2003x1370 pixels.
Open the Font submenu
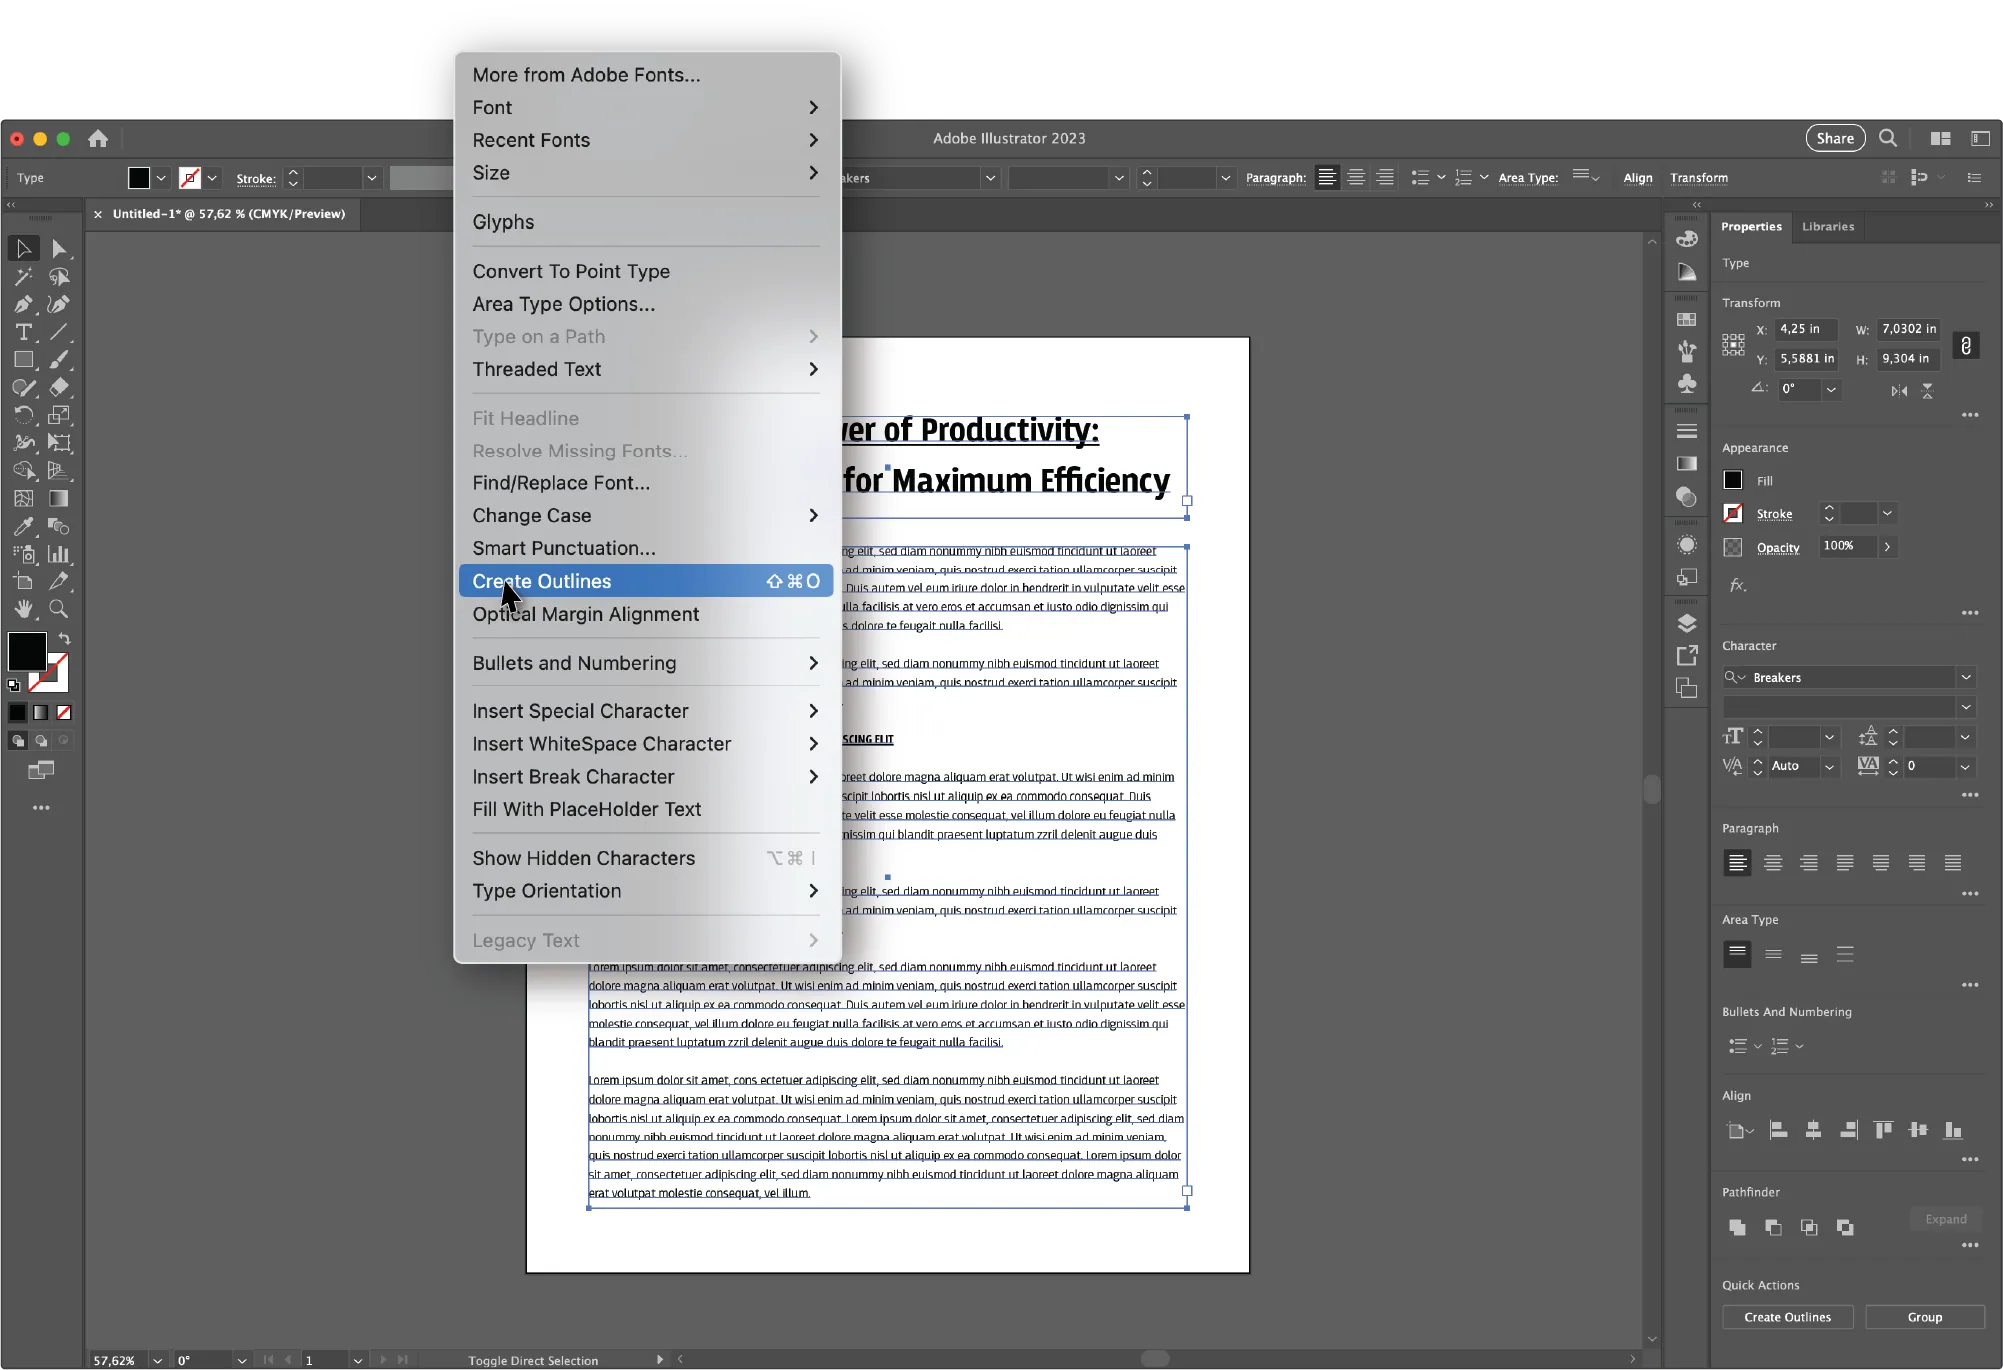tap(645, 107)
